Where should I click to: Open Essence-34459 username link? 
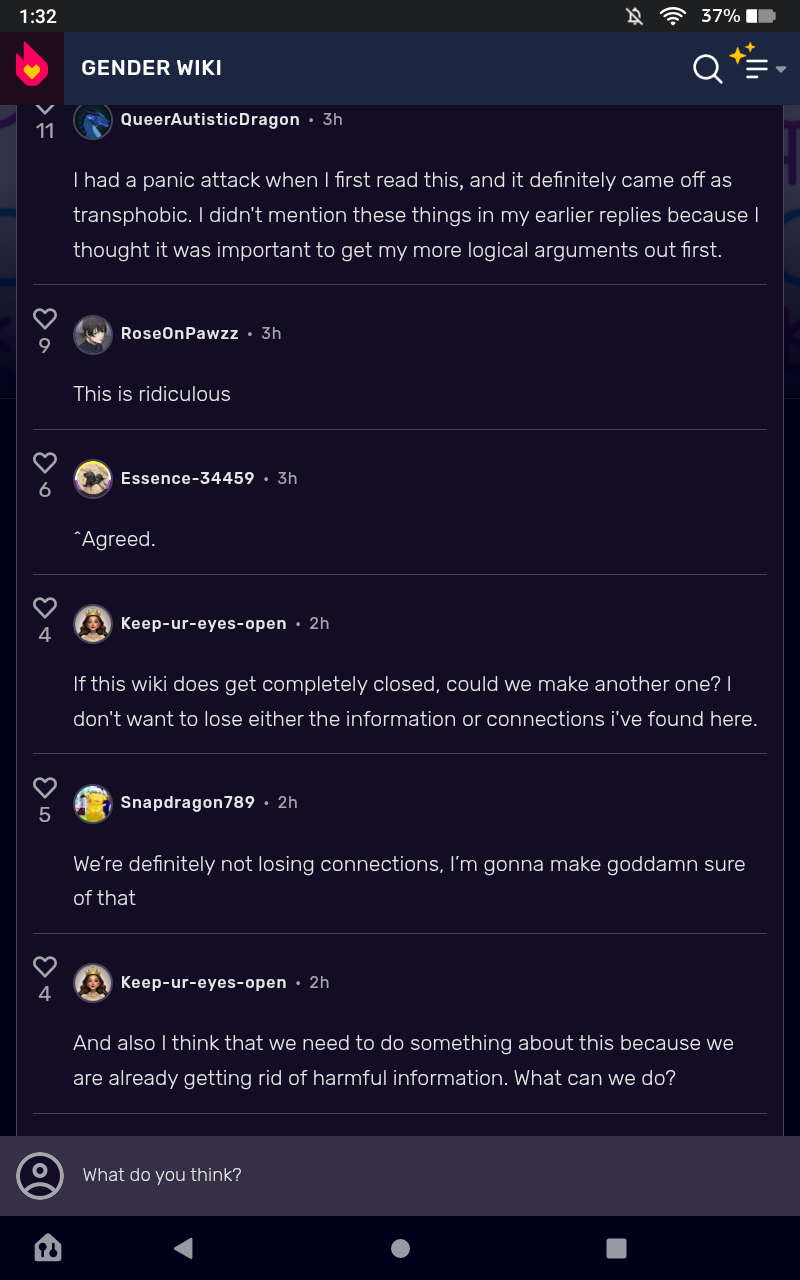187,478
